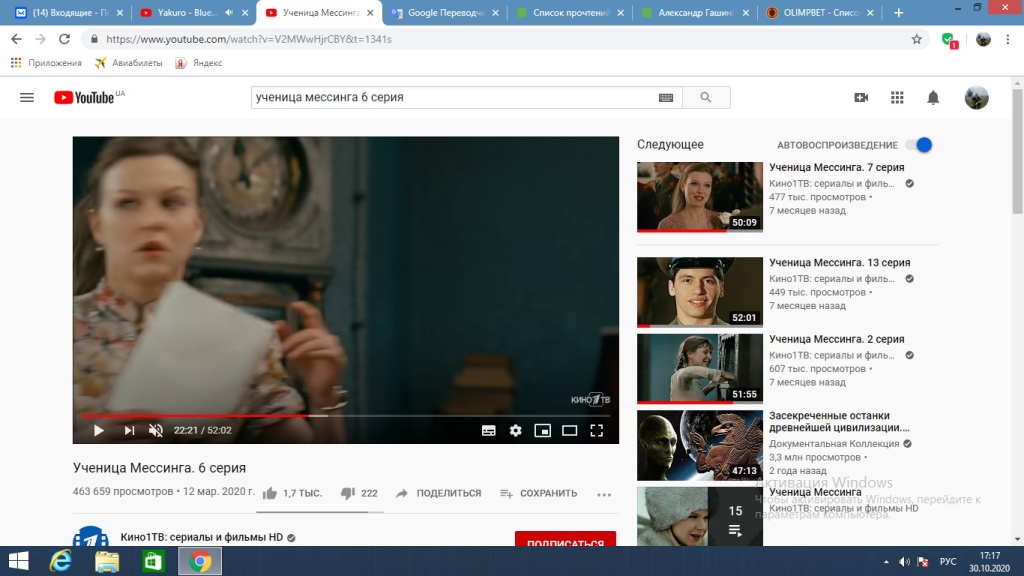Screen dimensions: 1024x576
Task: Open the Ученица Мессинга playlist thumbnail
Action: click(x=699, y=517)
